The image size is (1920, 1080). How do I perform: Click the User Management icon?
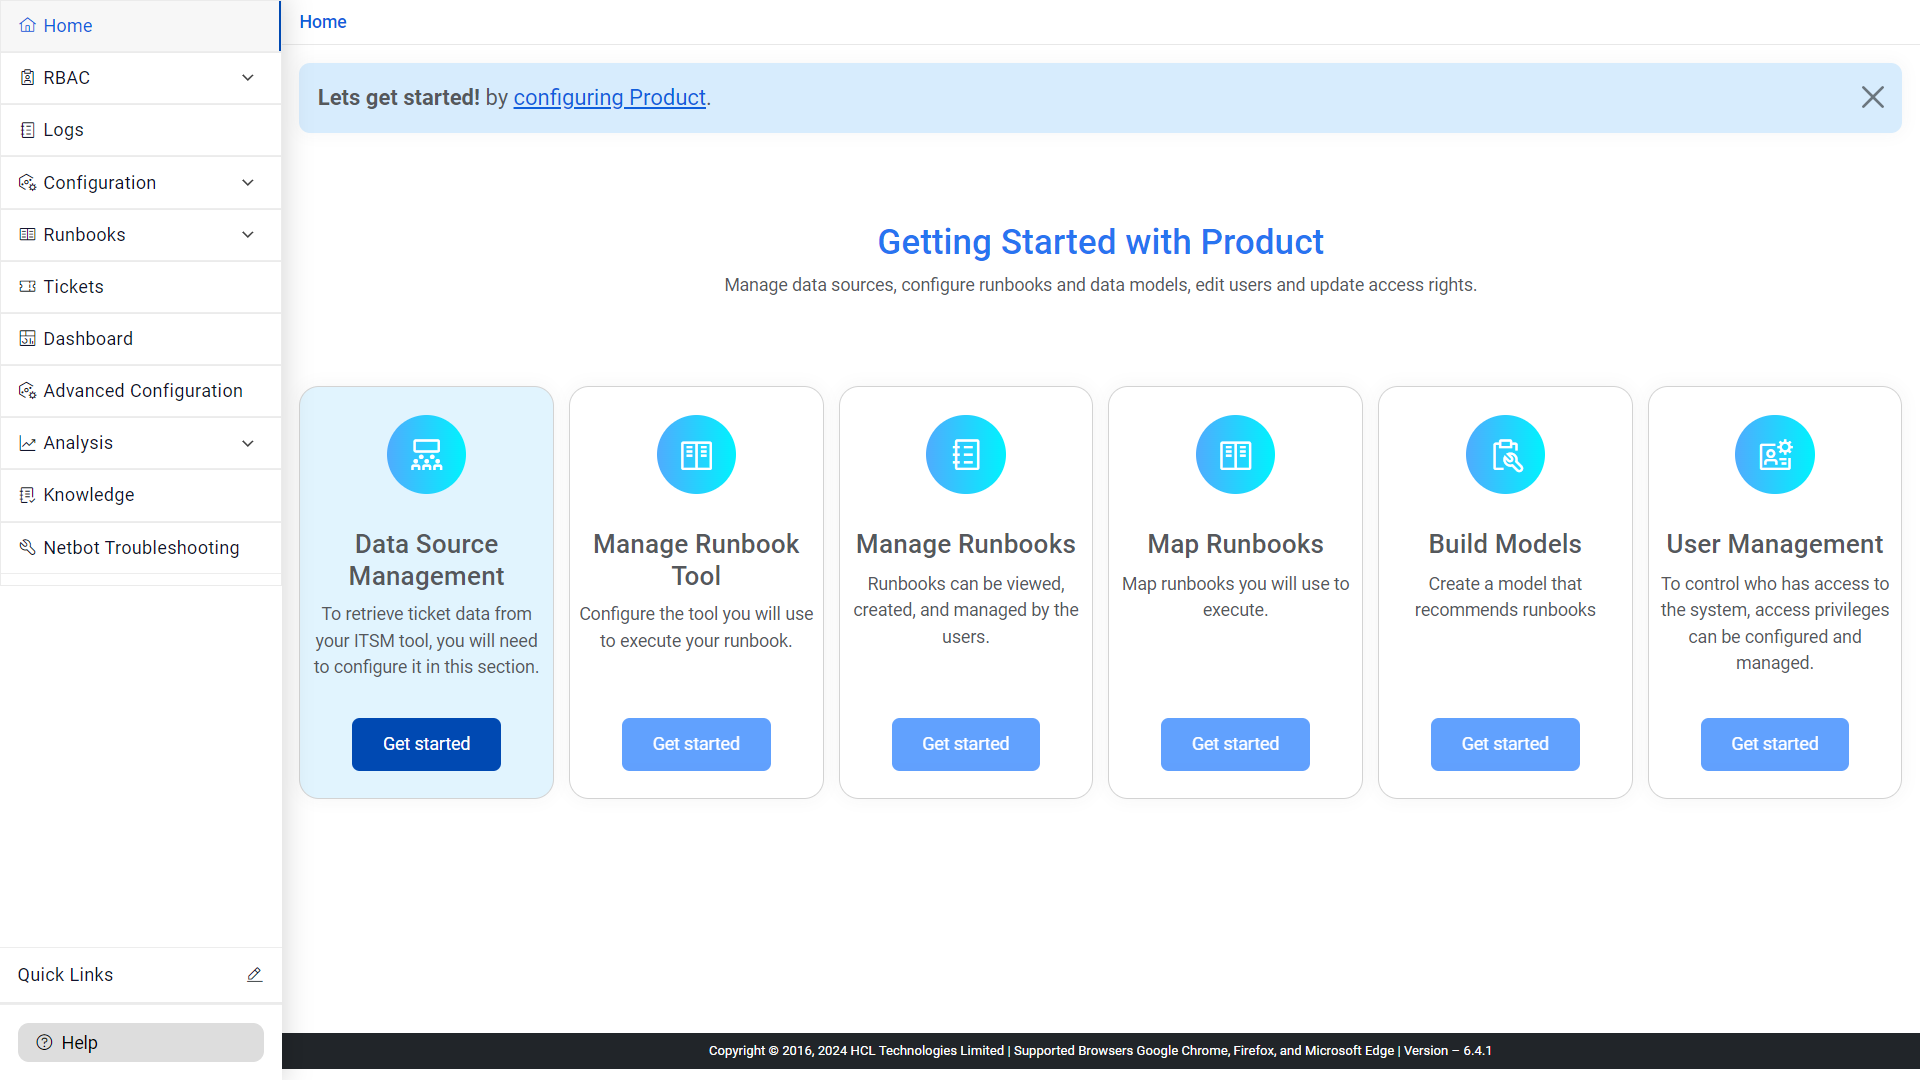point(1774,455)
